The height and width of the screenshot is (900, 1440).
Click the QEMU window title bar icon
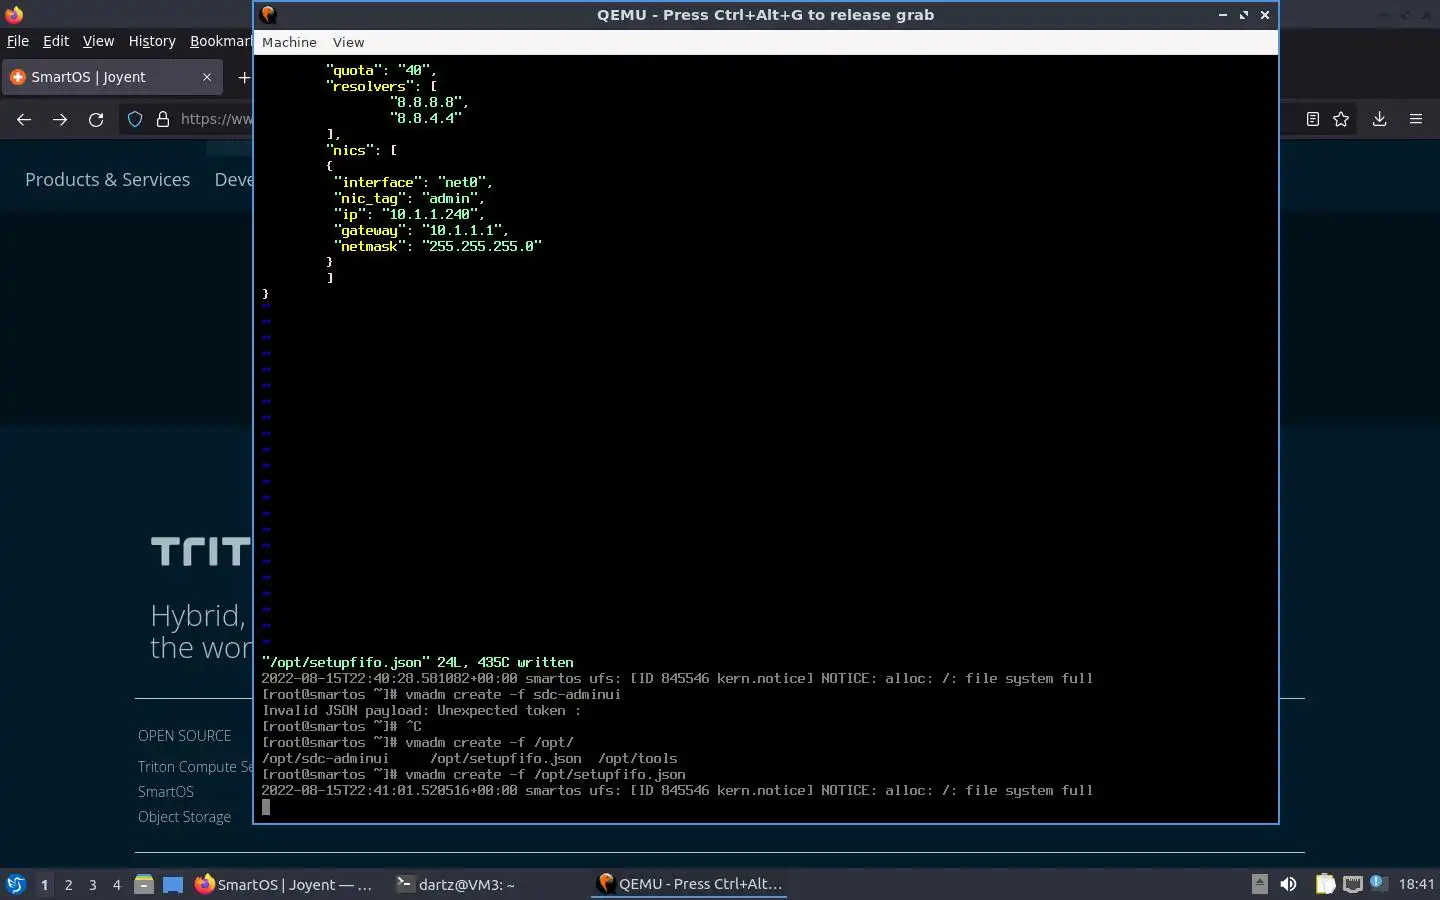click(x=268, y=14)
